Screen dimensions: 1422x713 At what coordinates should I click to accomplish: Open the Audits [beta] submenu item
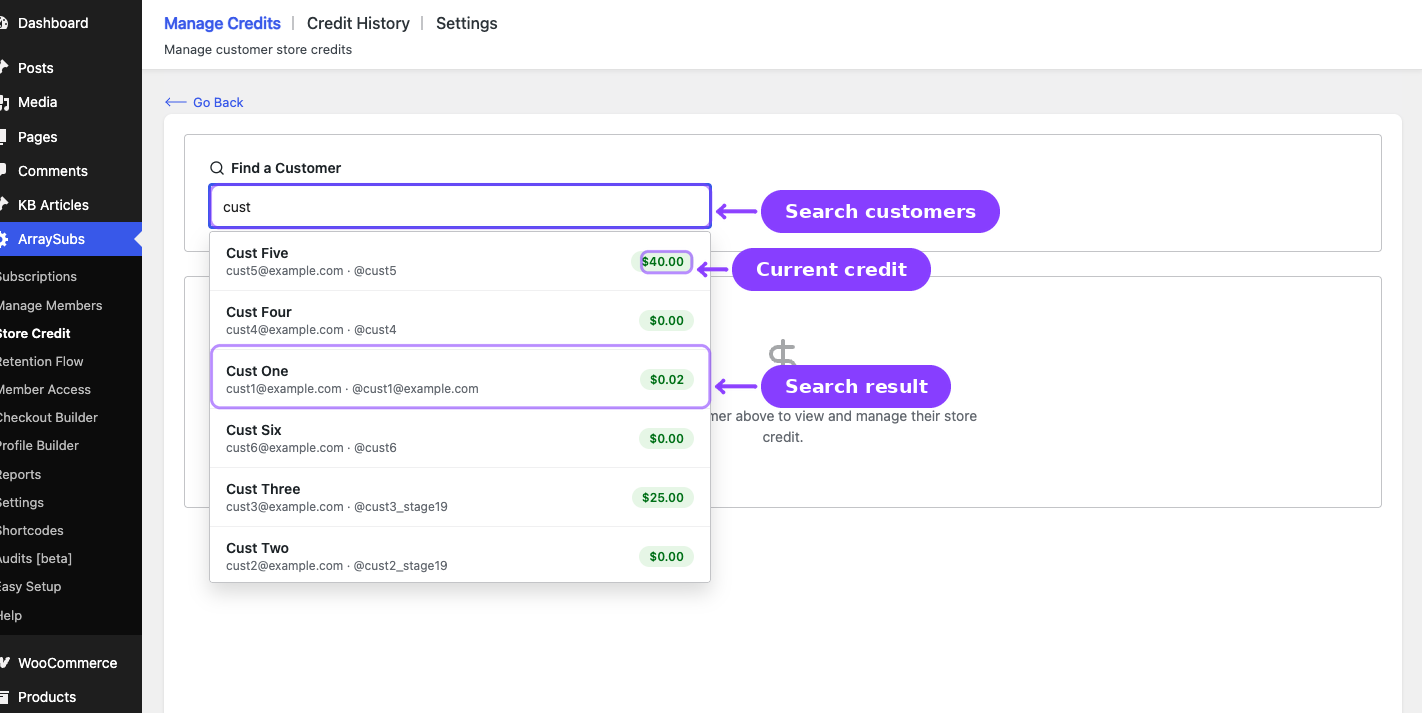(35, 558)
